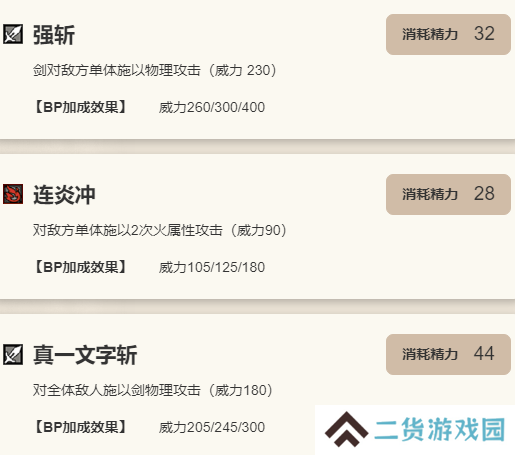515x455 pixels.
Task: Click the 消耗精力 44 badge
Action: click(448, 354)
